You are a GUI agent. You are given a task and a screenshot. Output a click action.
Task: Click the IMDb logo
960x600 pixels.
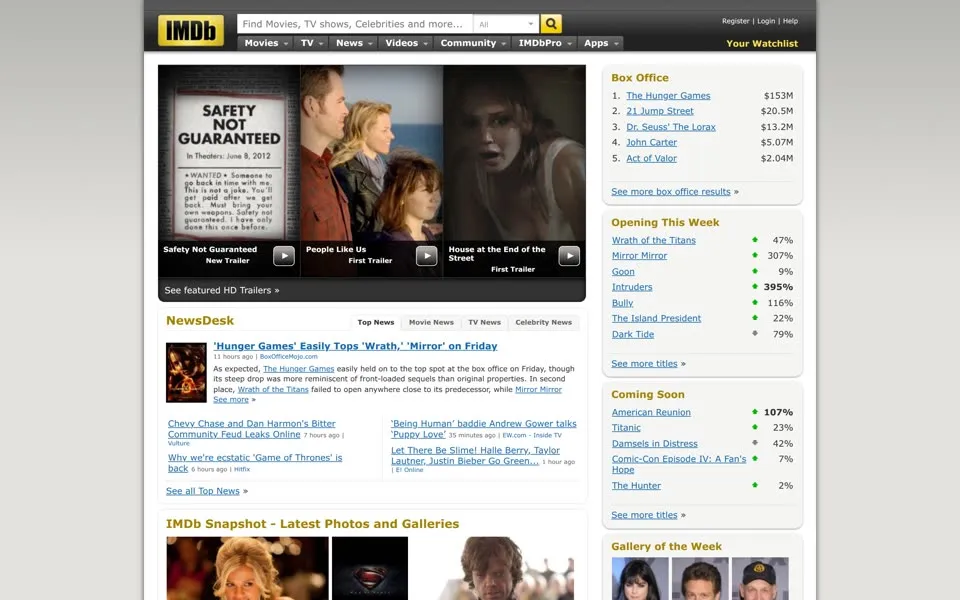pyautogui.click(x=190, y=30)
